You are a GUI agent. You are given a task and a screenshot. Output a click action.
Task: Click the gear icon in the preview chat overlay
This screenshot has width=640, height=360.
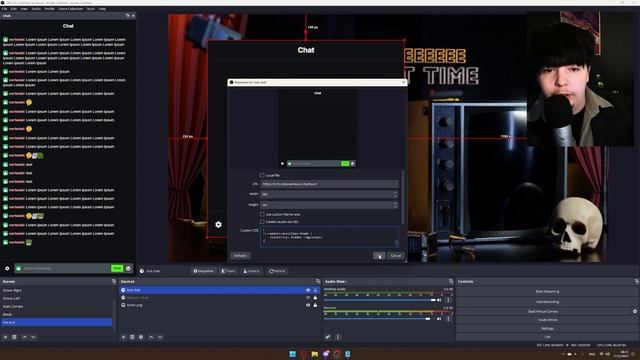218,224
